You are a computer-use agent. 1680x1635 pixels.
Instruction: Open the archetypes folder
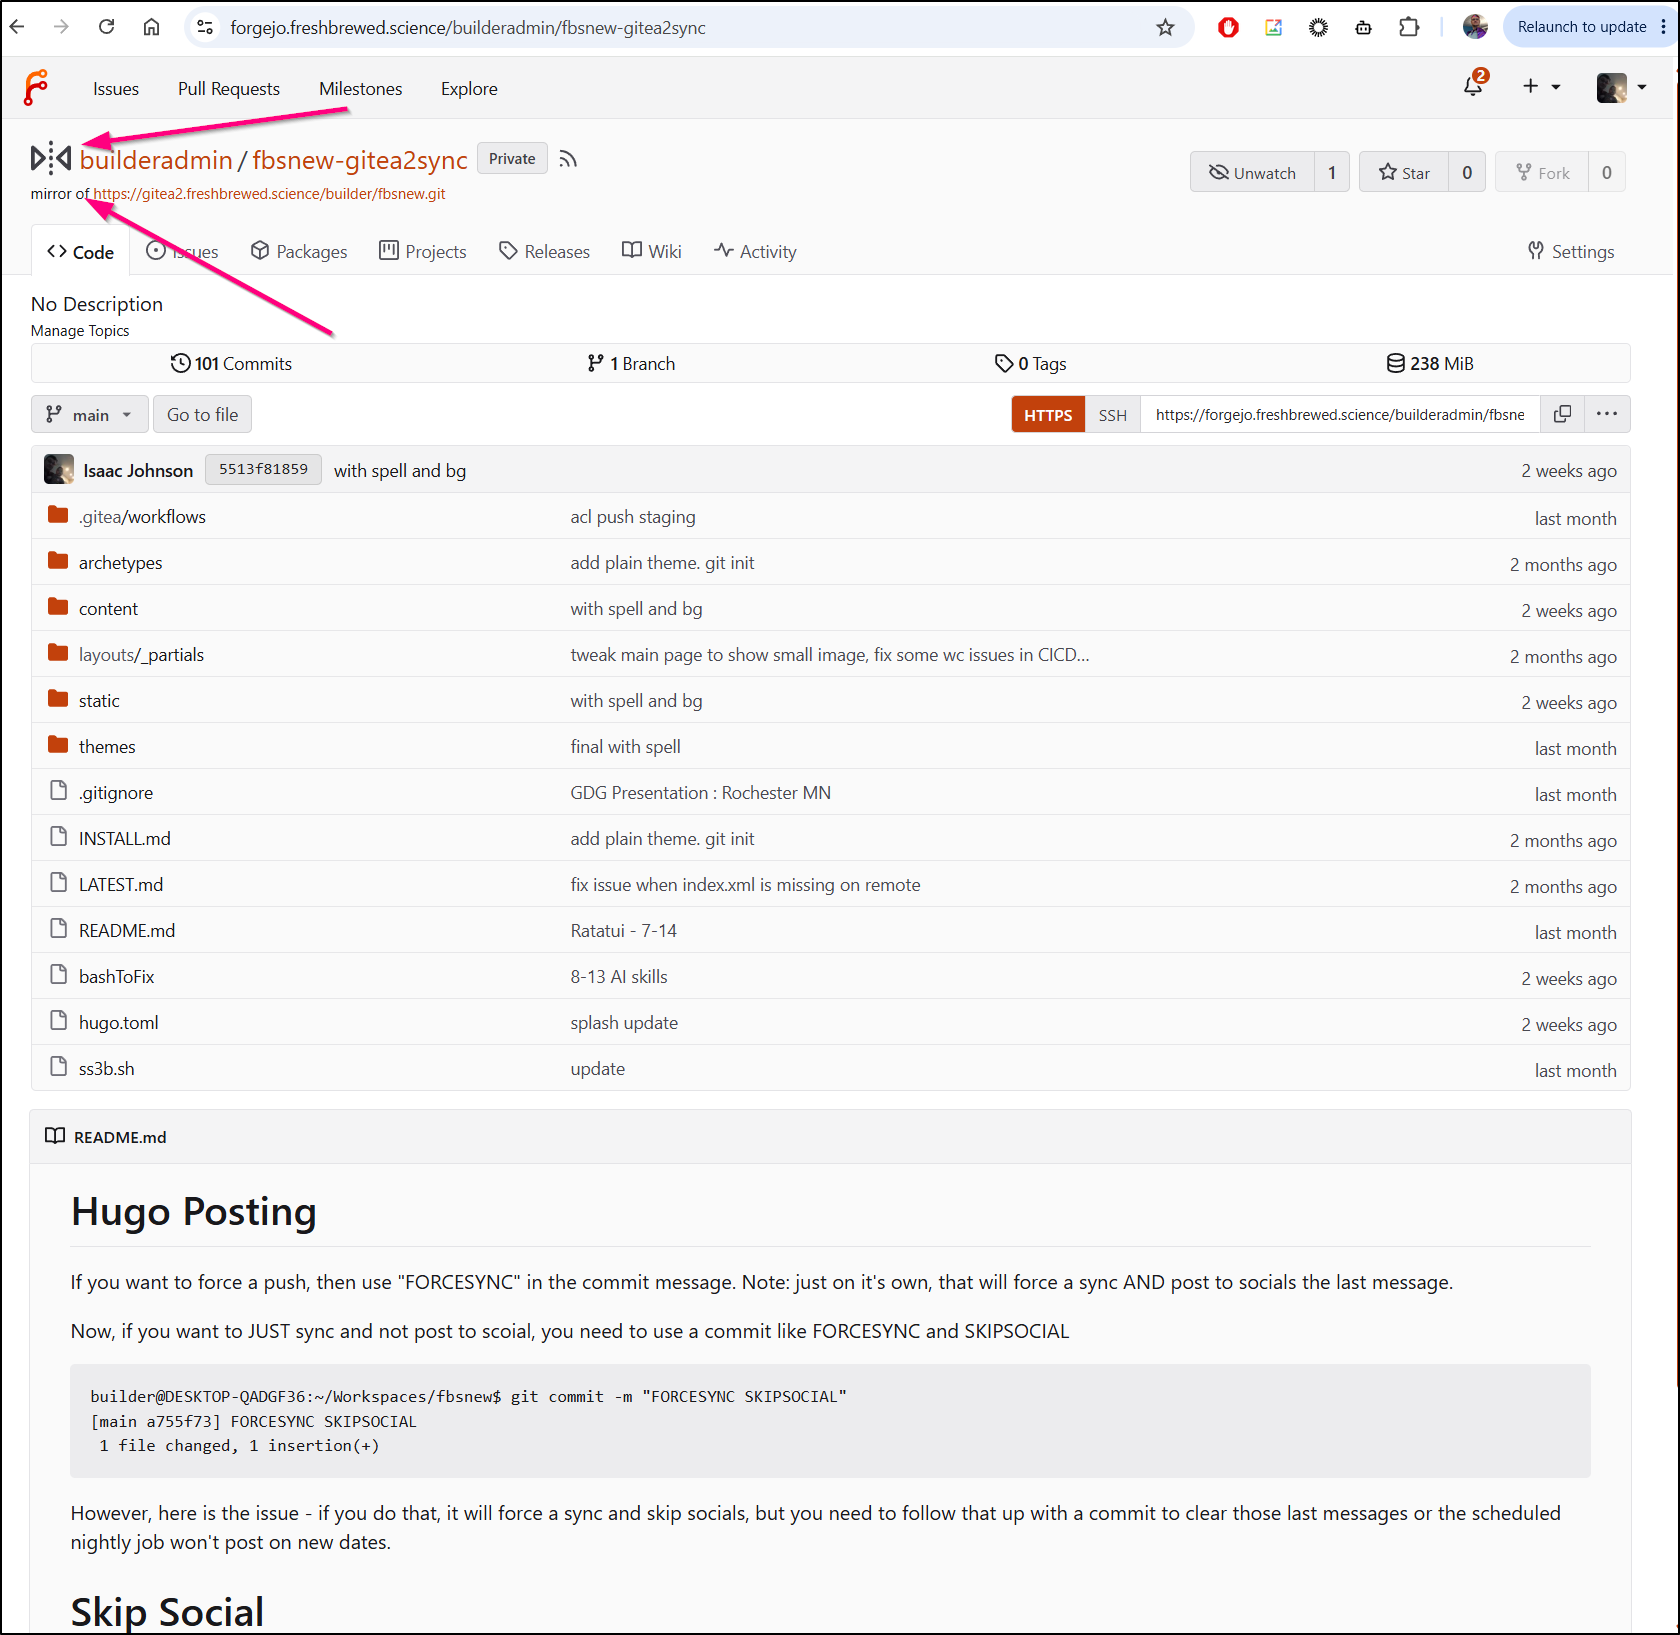[120, 563]
